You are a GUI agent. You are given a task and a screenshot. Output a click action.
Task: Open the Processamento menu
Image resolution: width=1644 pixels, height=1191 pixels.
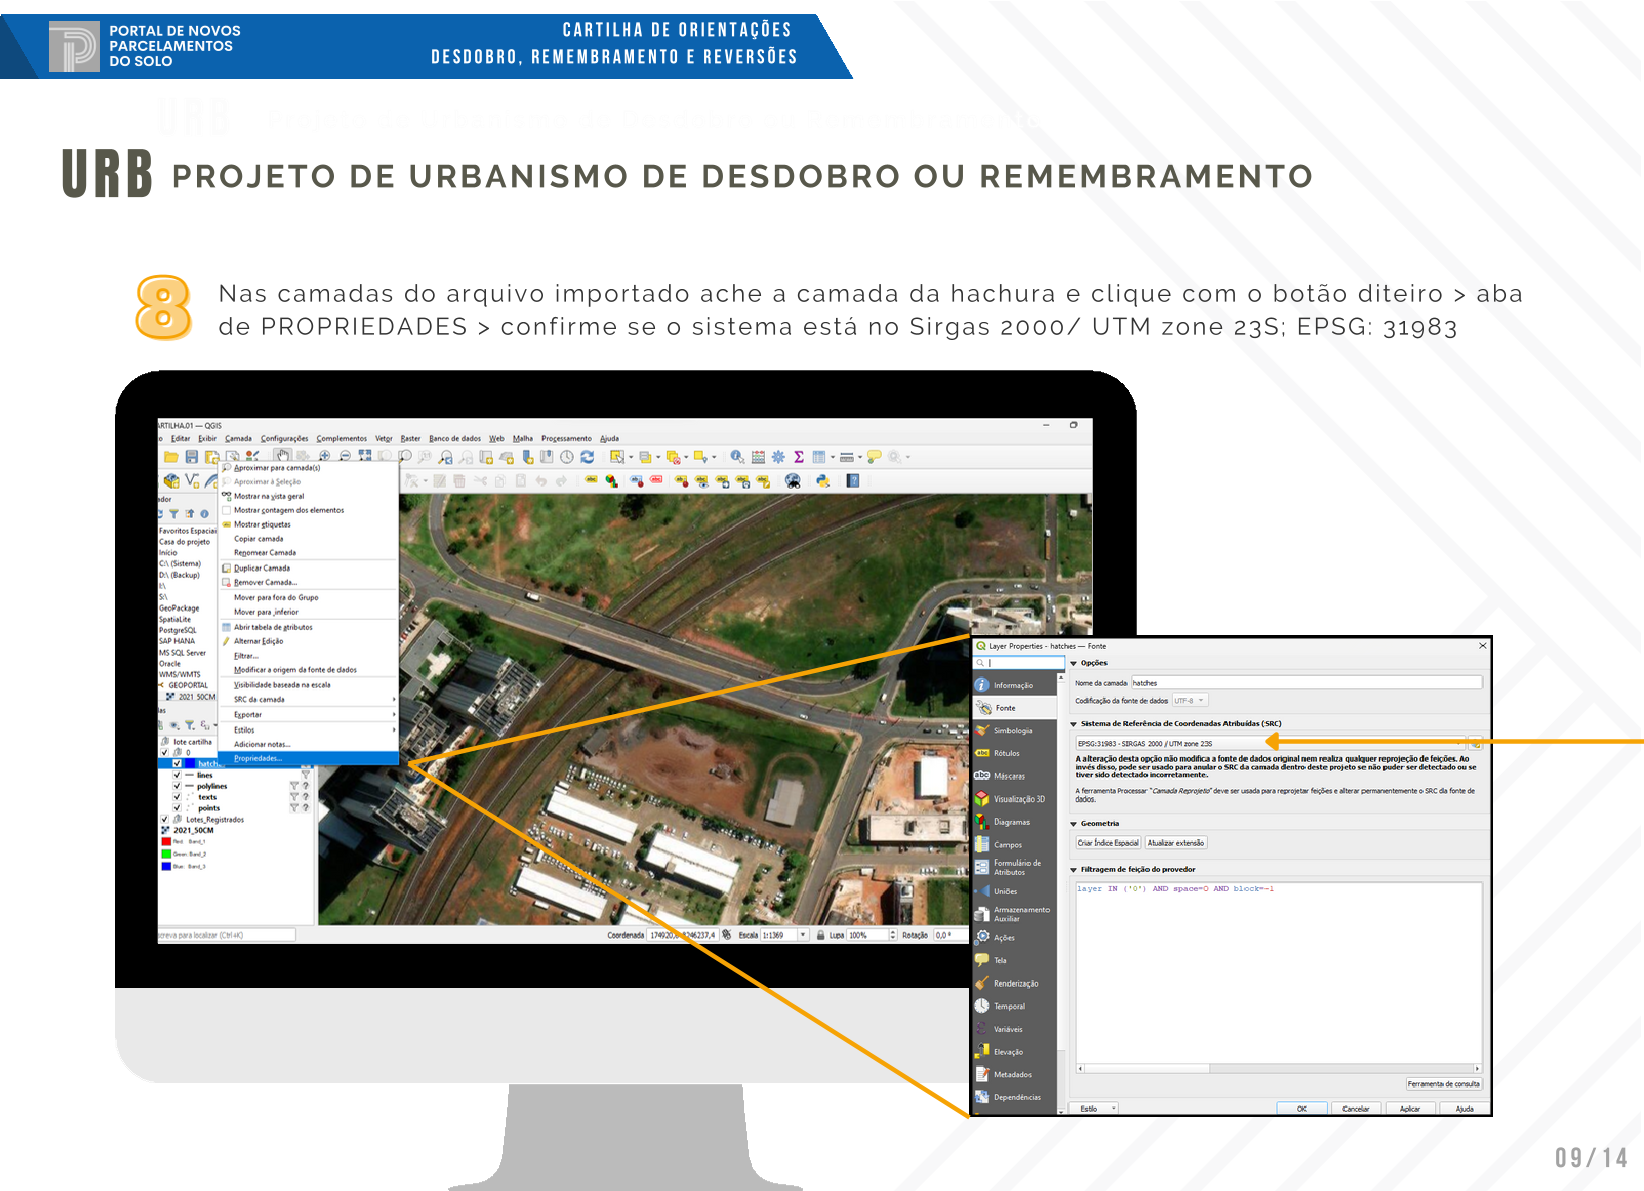pyautogui.click(x=566, y=438)
